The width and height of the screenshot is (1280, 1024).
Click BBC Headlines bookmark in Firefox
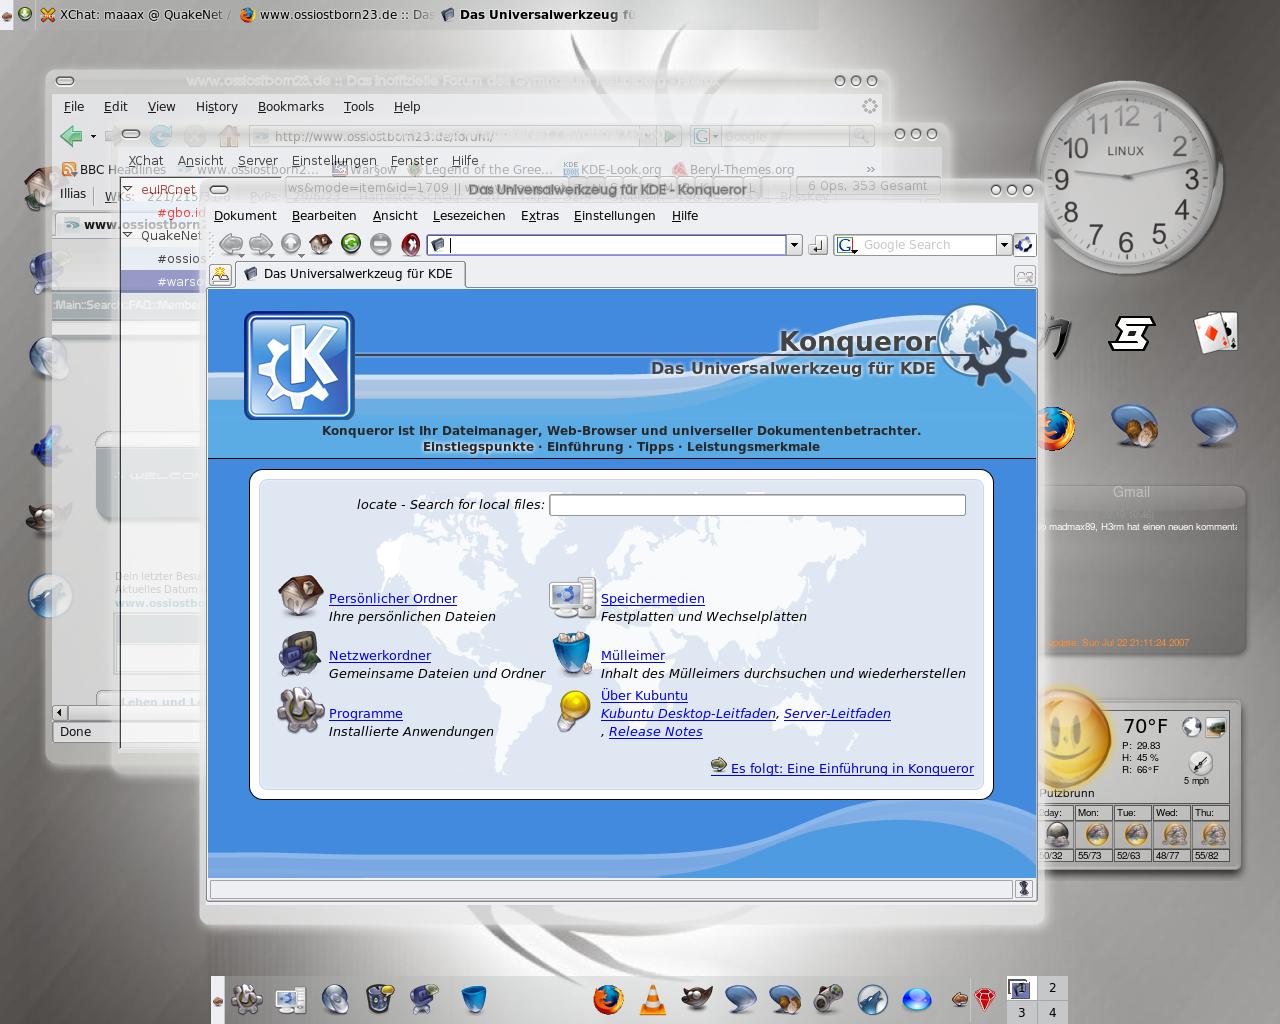point(114,169)
